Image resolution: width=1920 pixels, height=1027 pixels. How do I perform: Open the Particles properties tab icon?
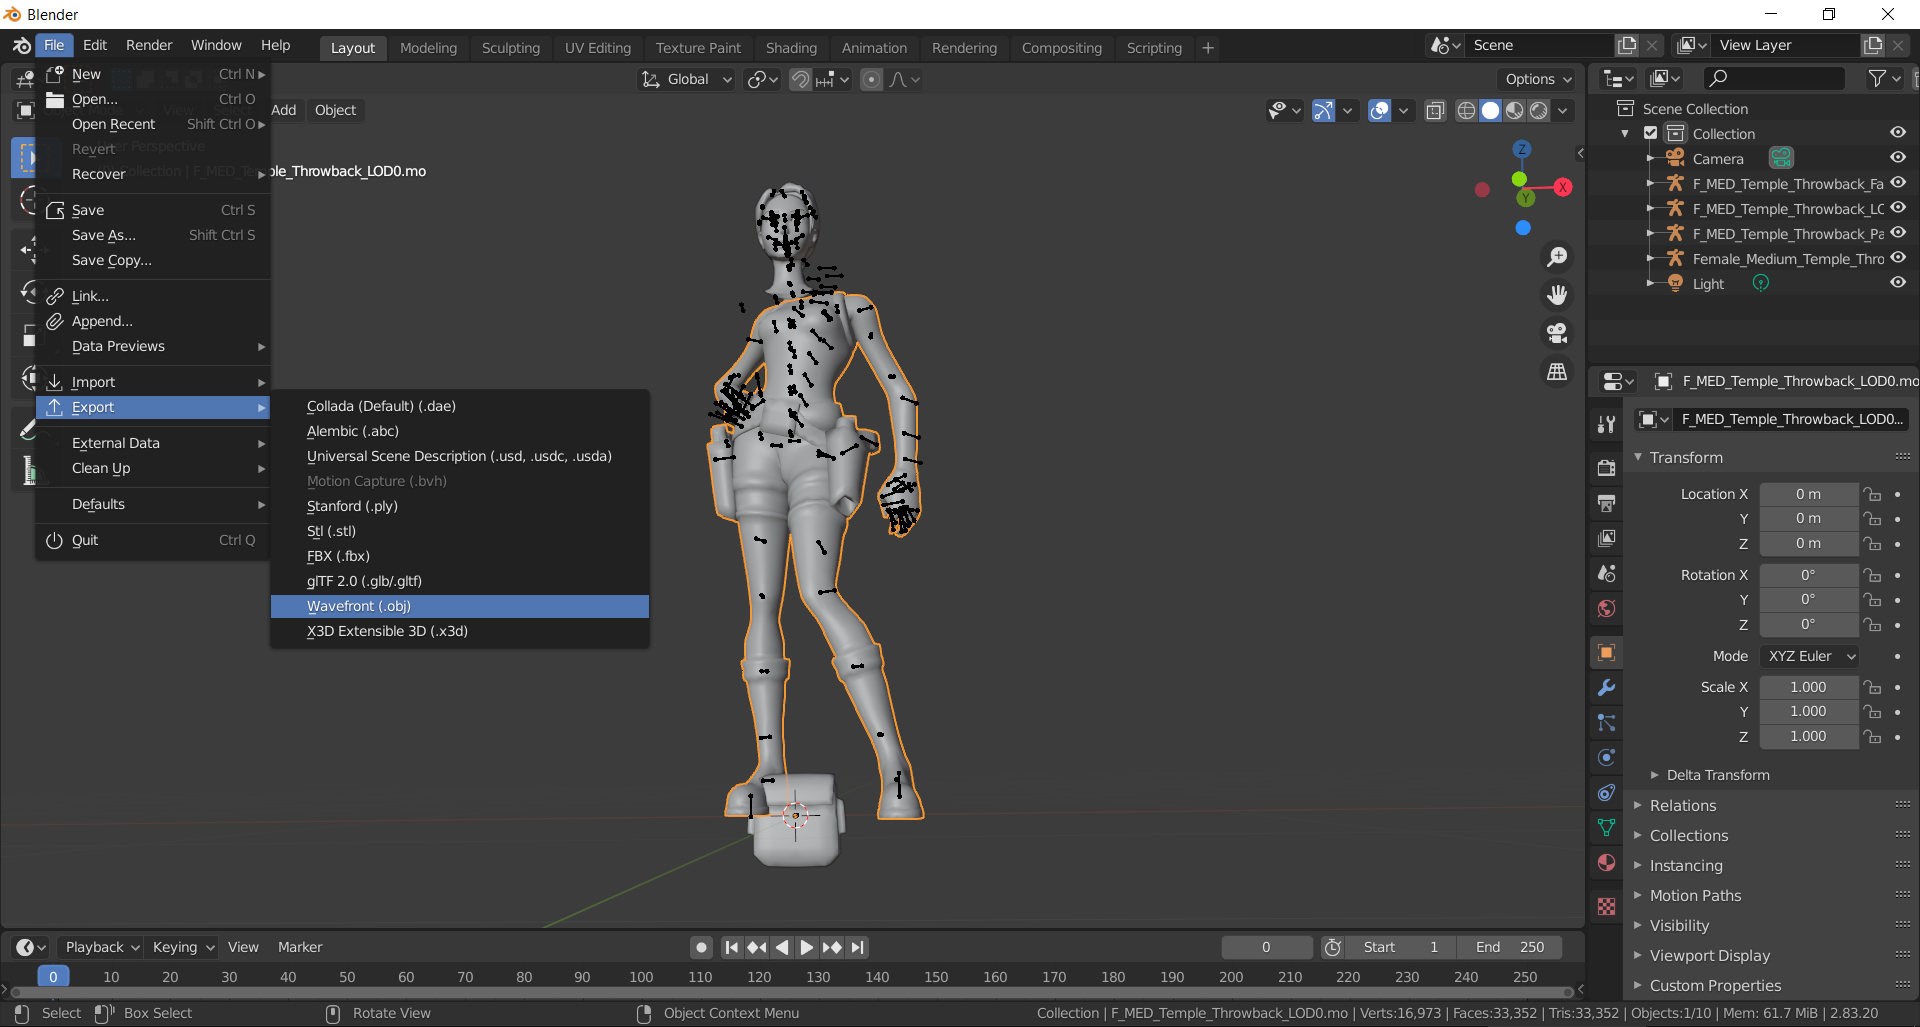1607,723
